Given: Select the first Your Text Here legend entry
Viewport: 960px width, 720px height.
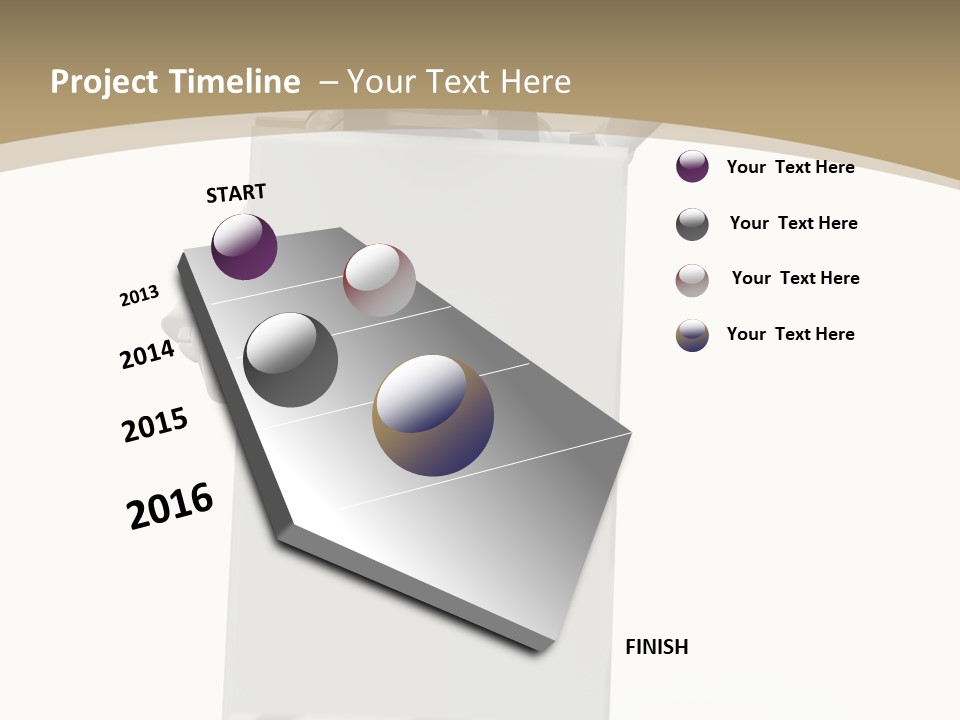Looking at the screenshot, I should pos(791,167).
